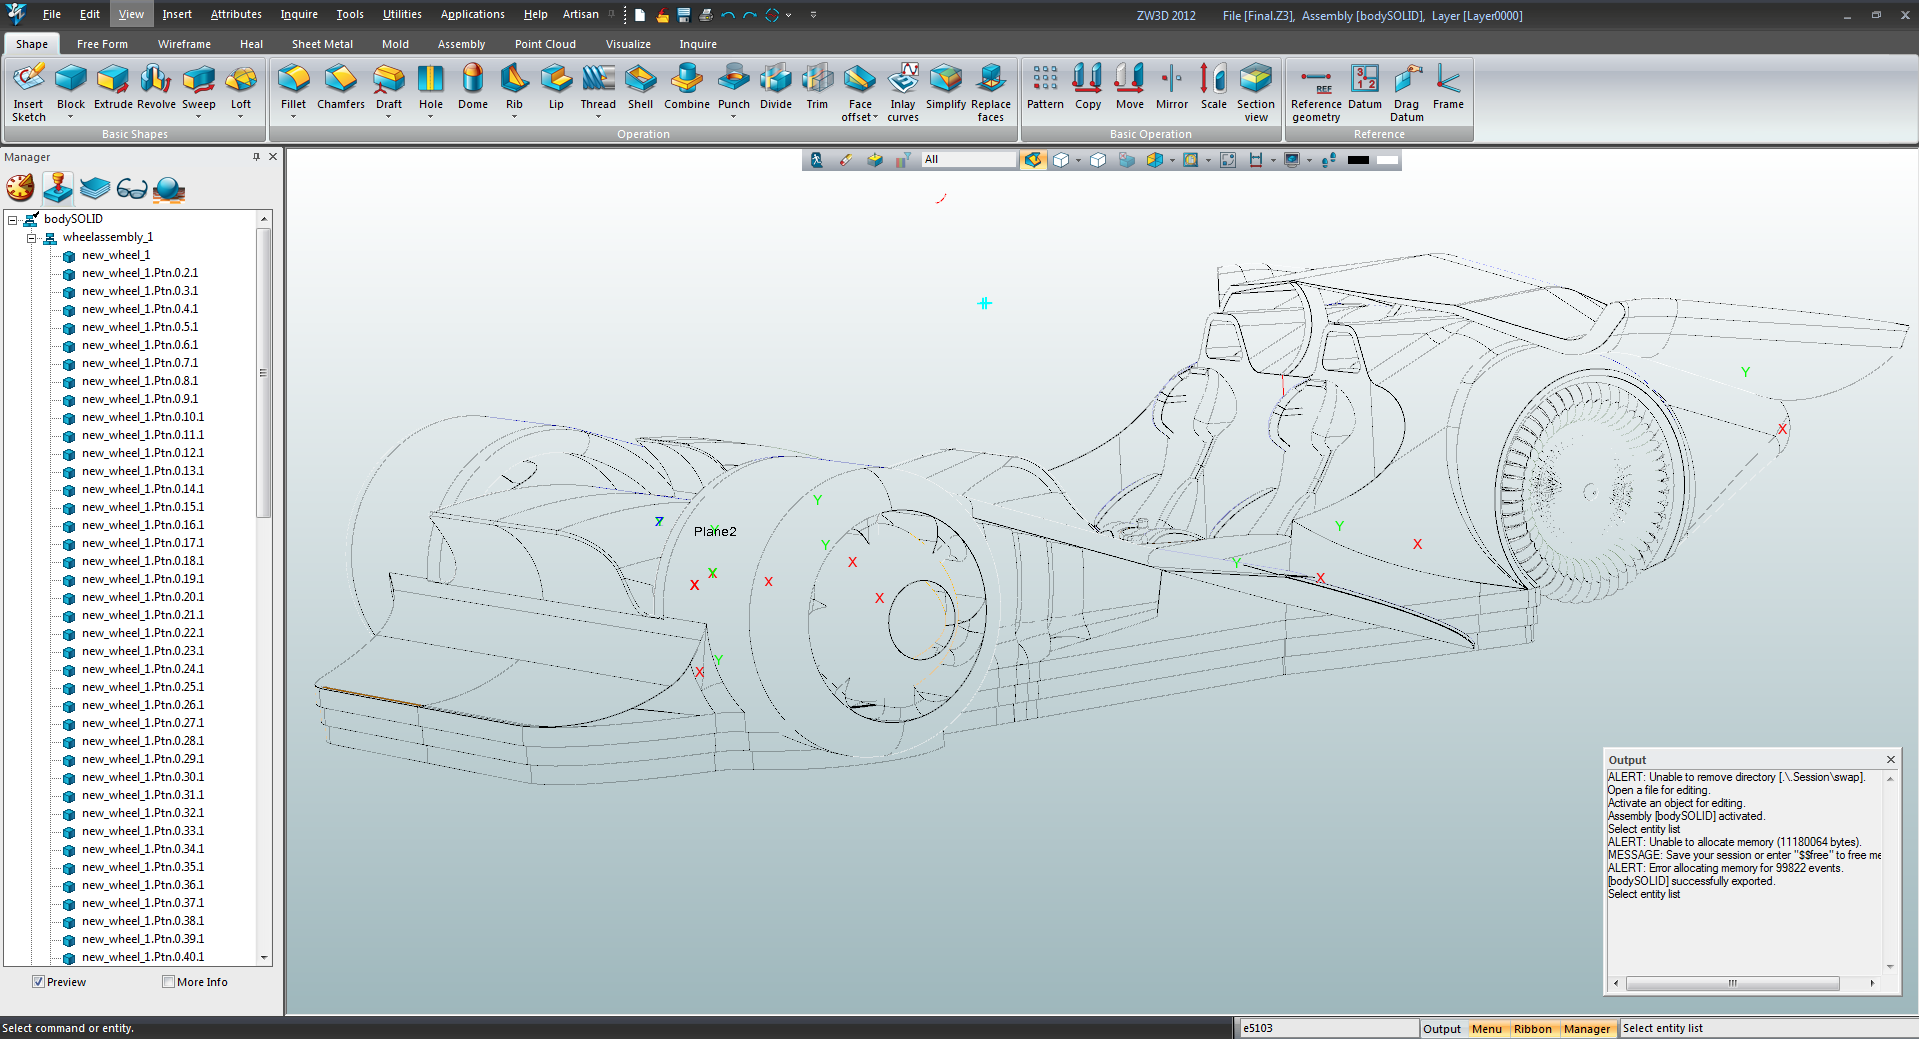Image resolution: width=1919 pixels, height=1039 pixels.
Task: Click the Output panel horizontal scrollbar
Action: (1732, 984)
